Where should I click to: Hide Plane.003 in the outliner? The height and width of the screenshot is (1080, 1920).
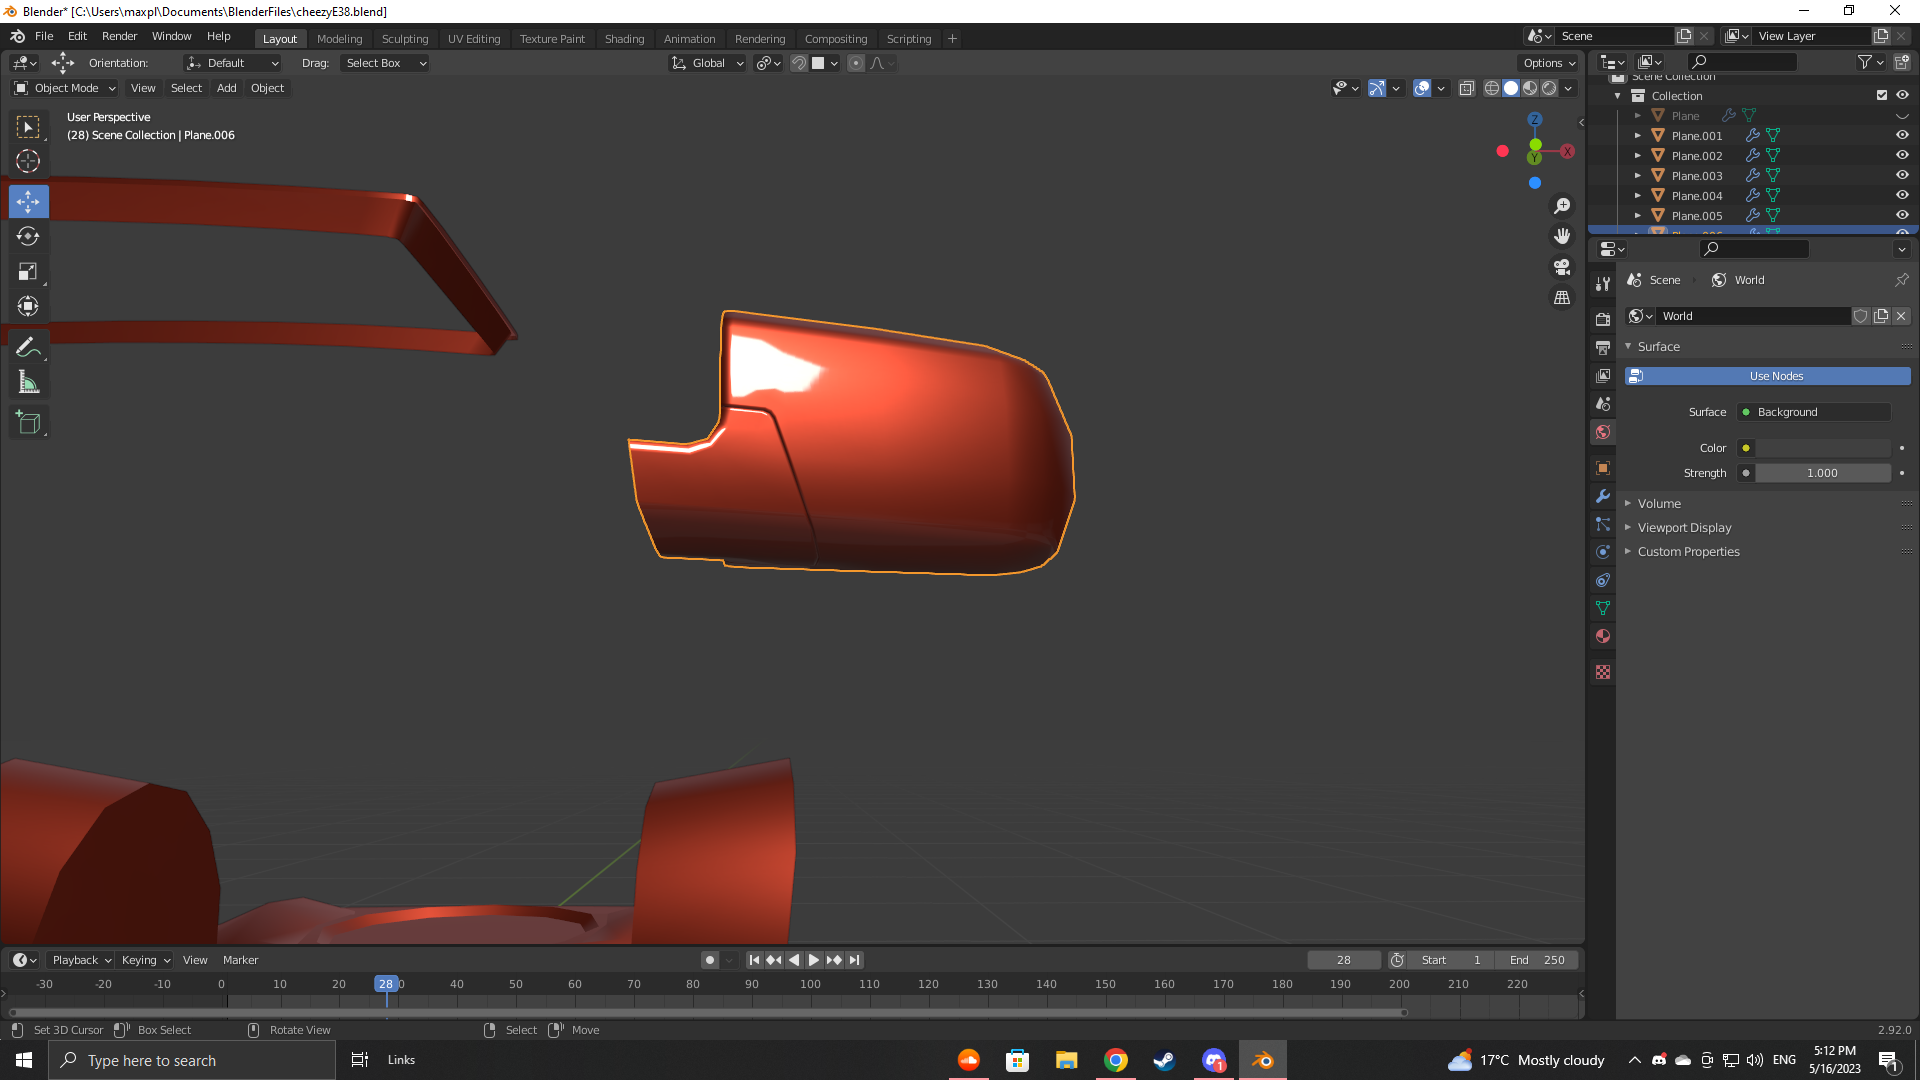(1902, 176)
